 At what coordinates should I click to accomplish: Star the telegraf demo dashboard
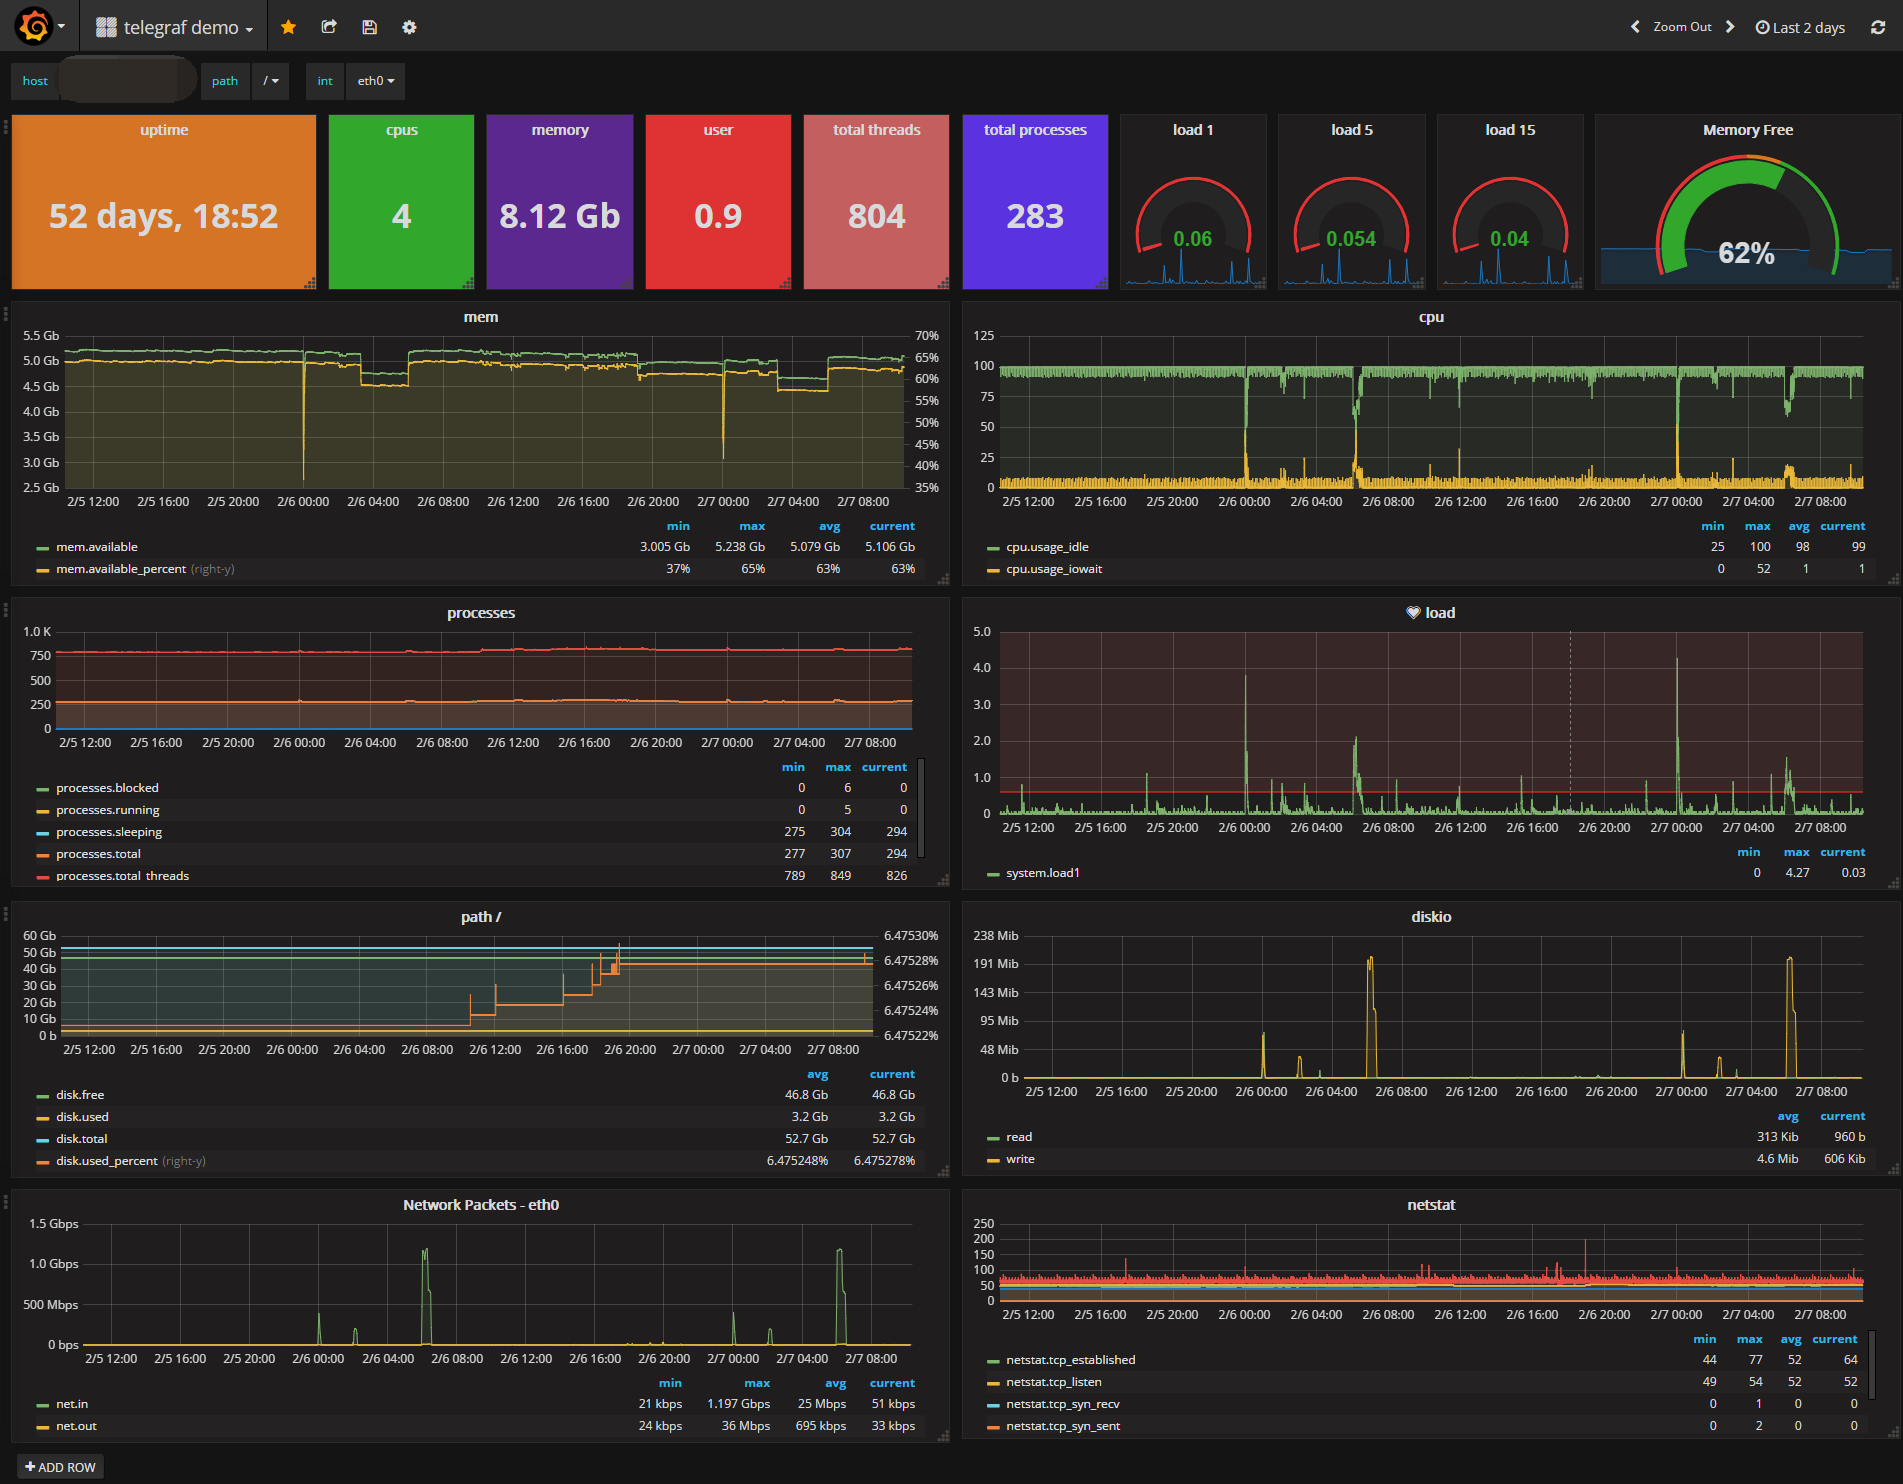tap(288, 27)
